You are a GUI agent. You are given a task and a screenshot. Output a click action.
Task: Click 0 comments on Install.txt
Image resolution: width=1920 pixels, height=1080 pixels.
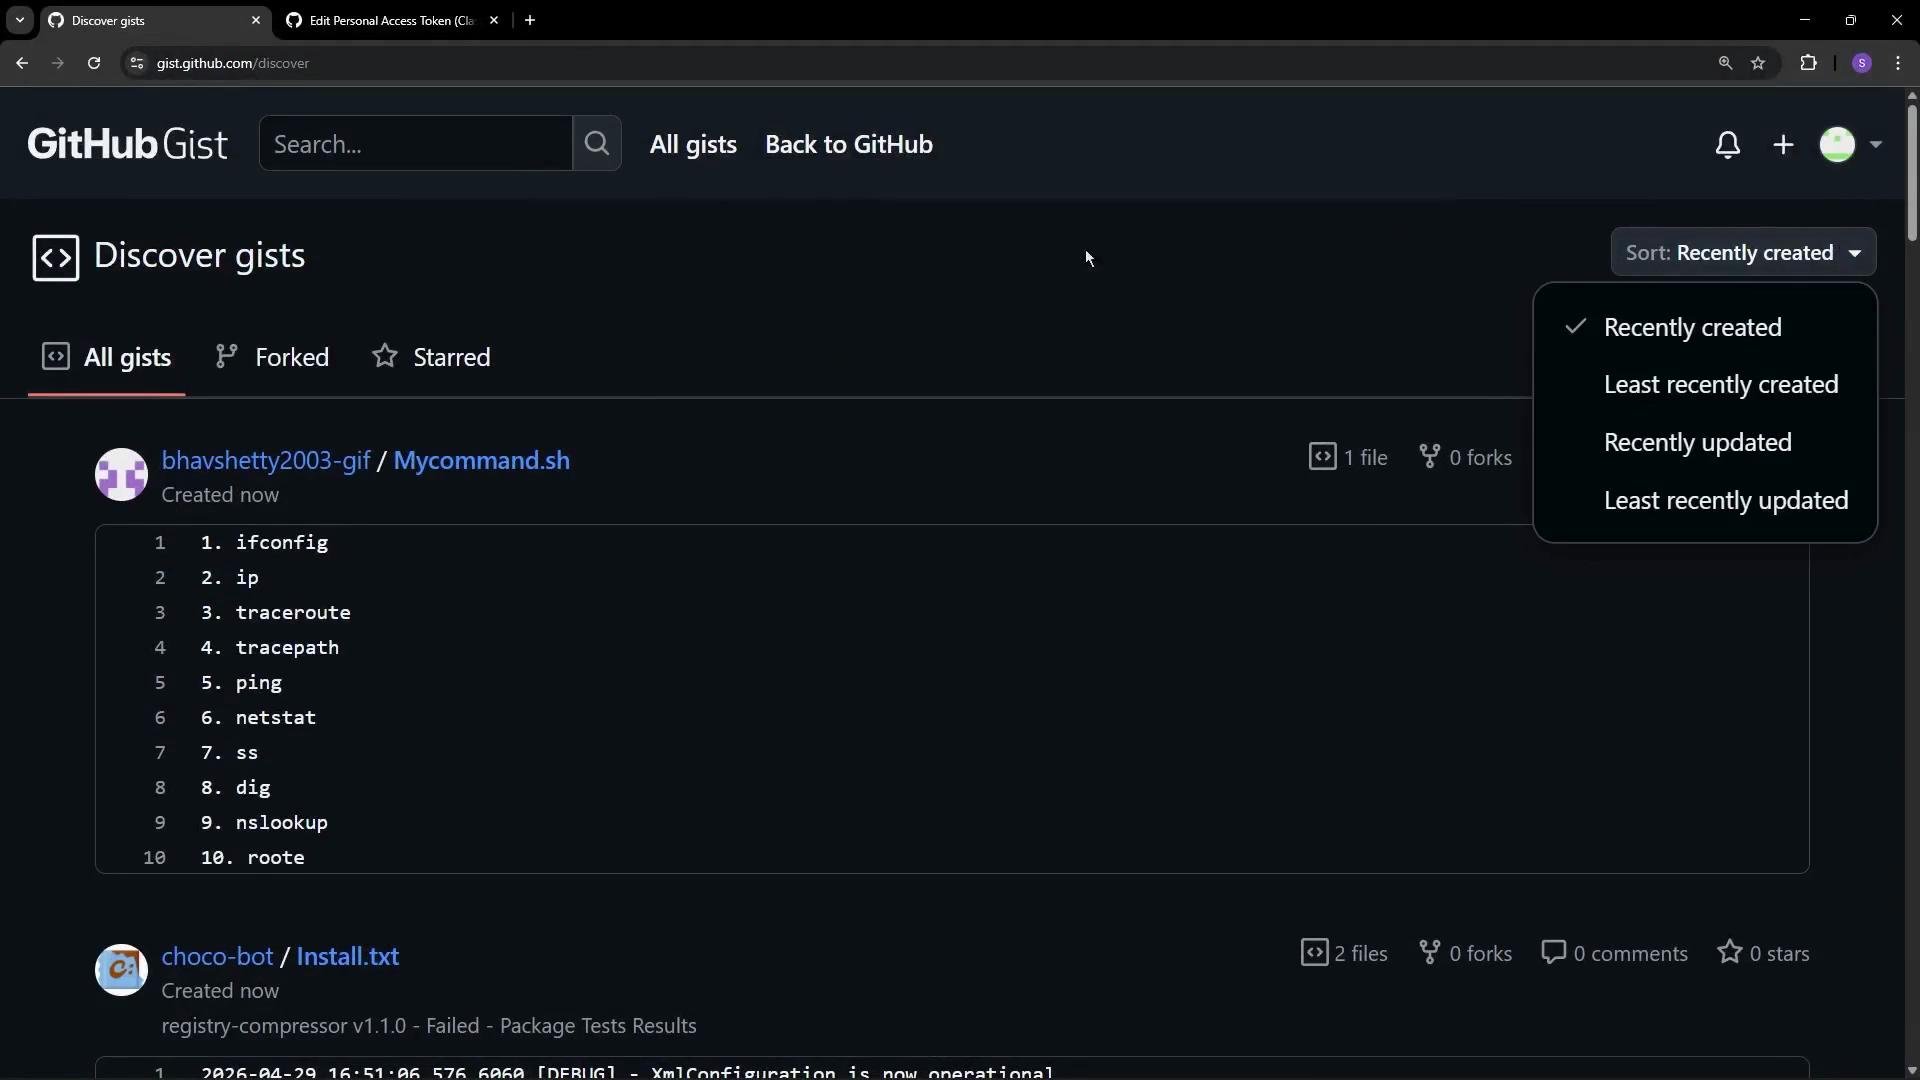[x=1614, y=953]
